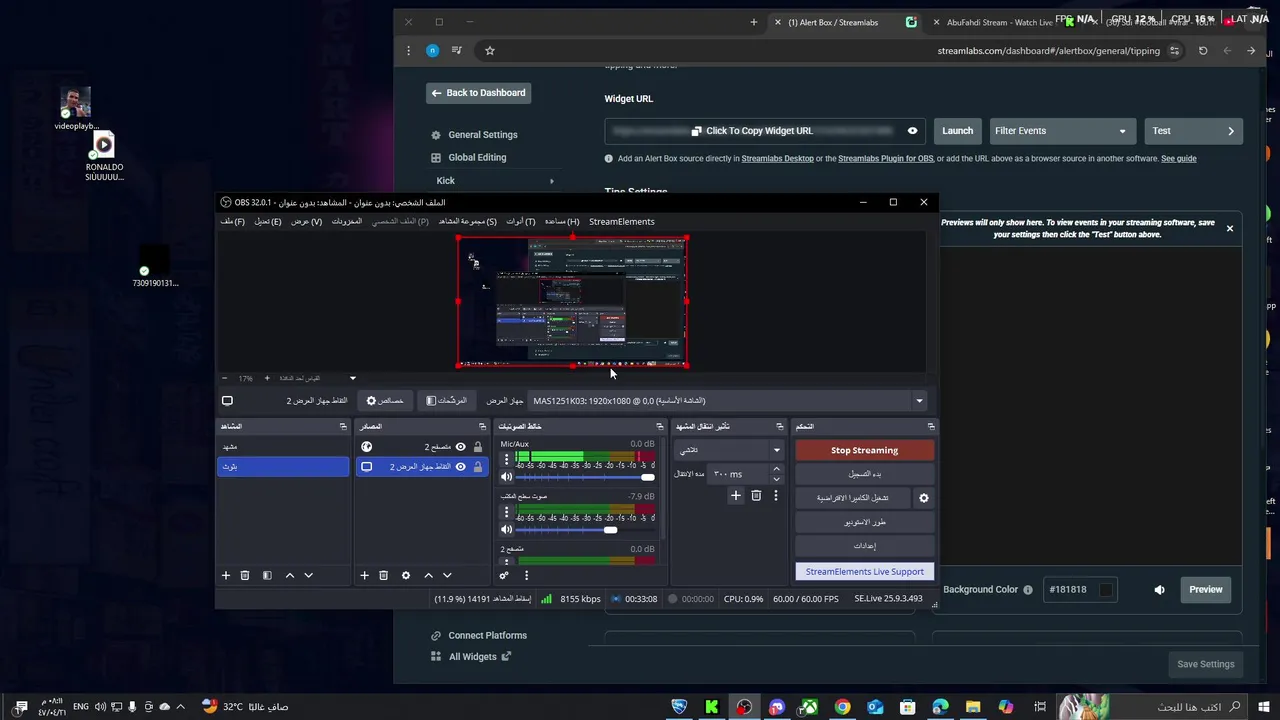
Task: Open Mic/Aux three-dot options menu
Action: pyautogui.click(x=506, y=460)
